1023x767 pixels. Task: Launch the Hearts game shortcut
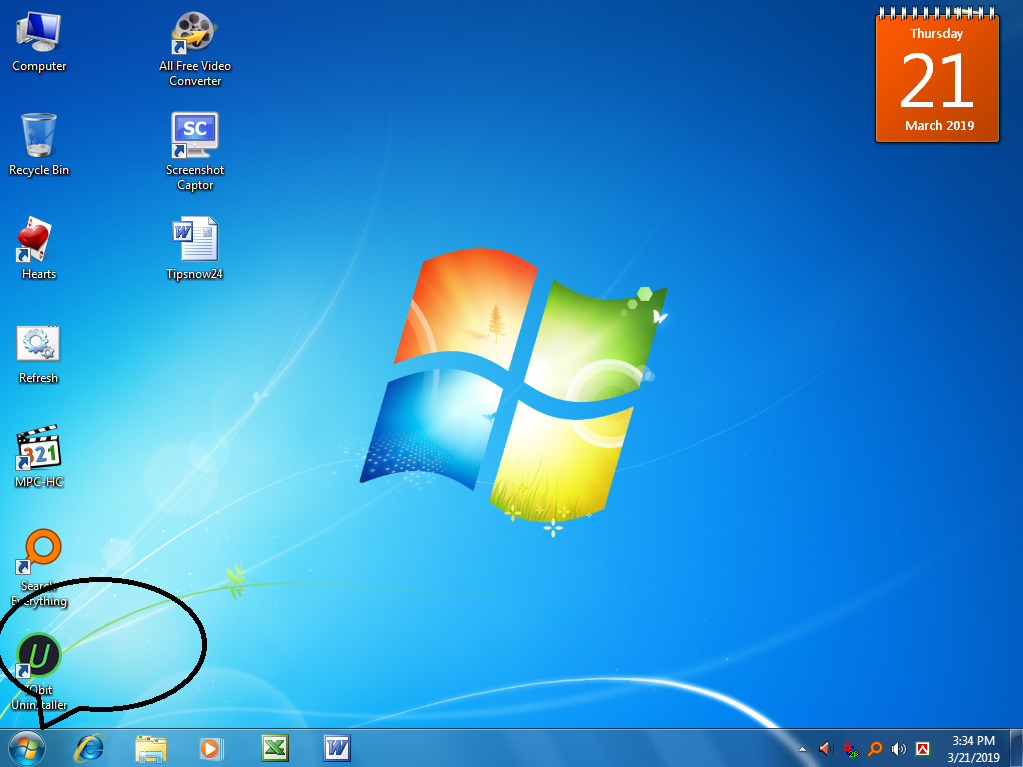coord(37,248)
